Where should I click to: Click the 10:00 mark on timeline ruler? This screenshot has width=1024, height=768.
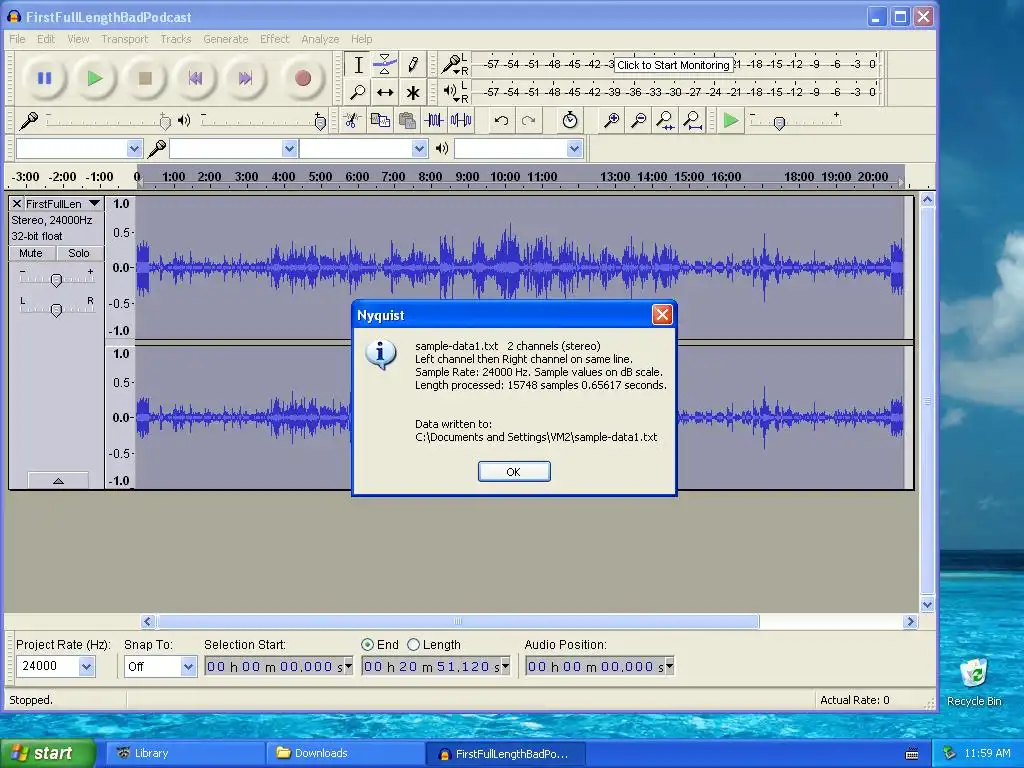pos(505,177)
